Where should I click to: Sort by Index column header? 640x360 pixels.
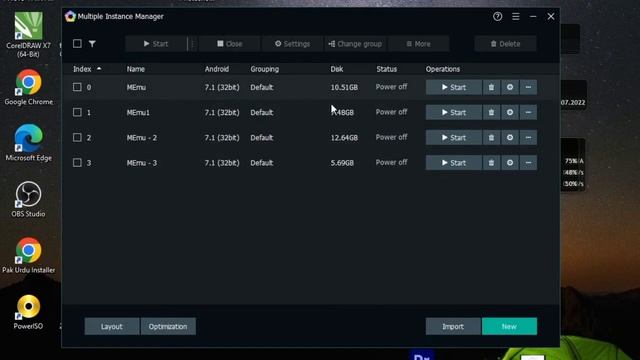coord(87,69)
